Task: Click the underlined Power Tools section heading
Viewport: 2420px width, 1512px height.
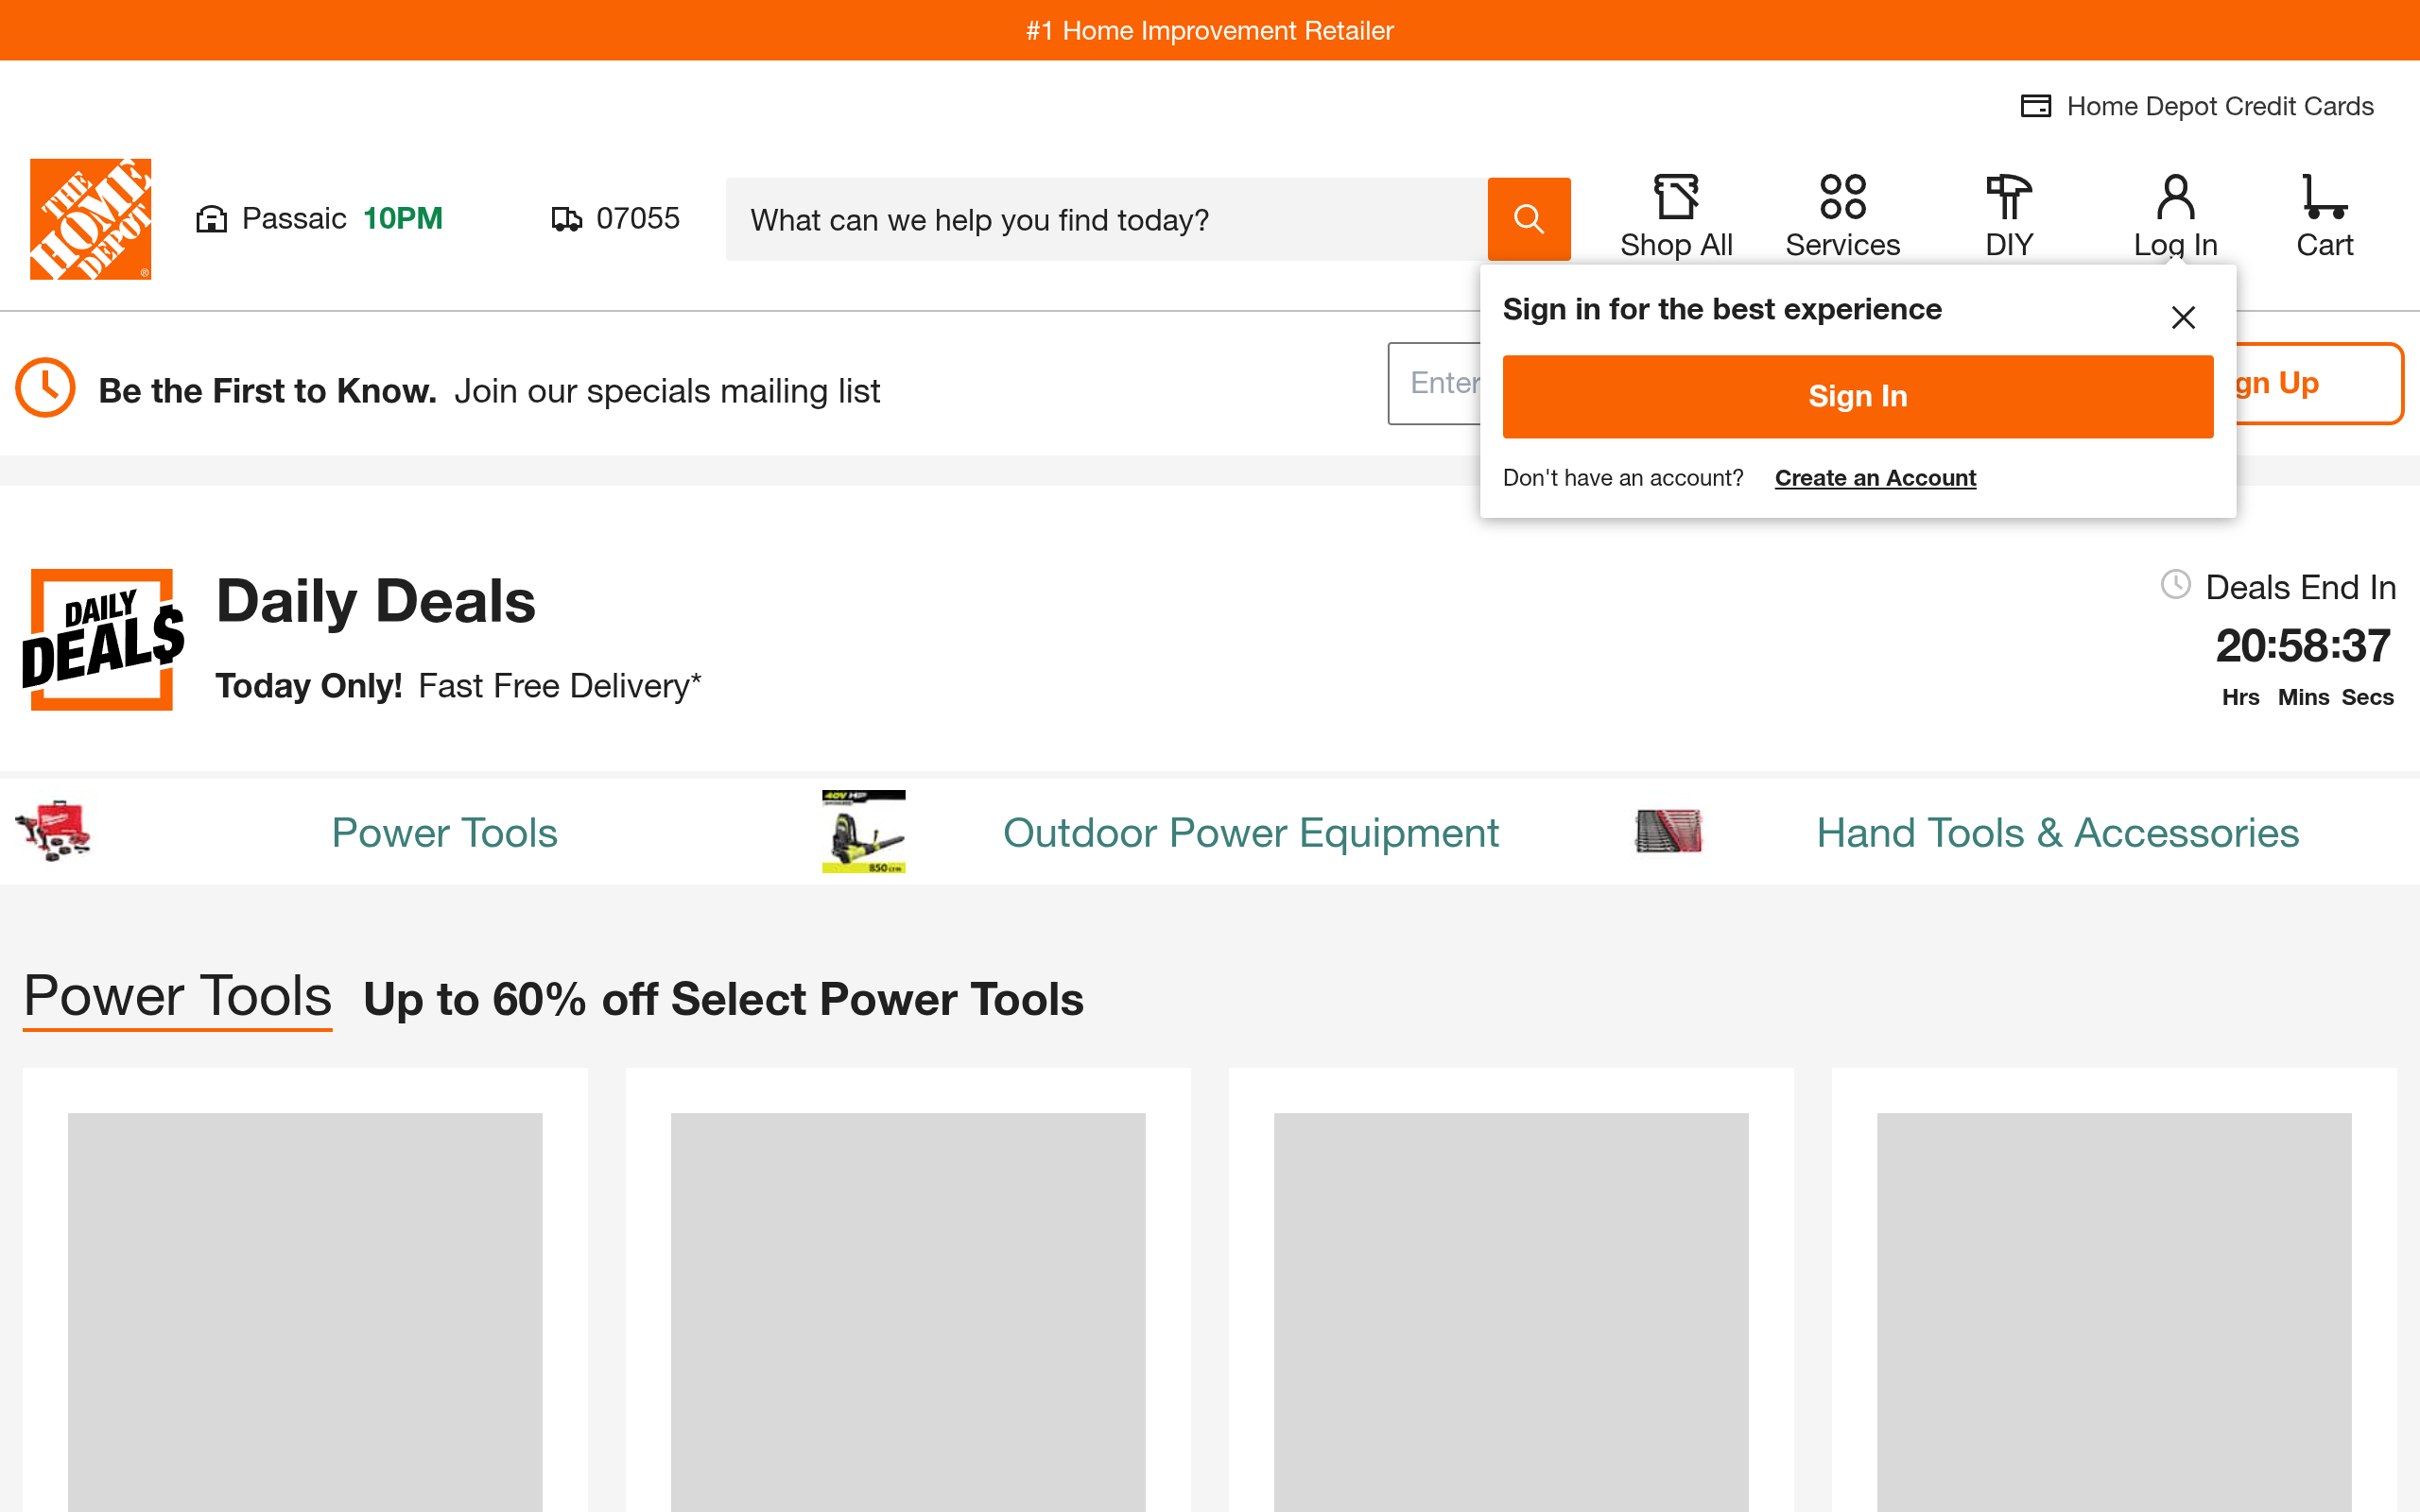Action: pyautogui.click(x=177, y=997)
